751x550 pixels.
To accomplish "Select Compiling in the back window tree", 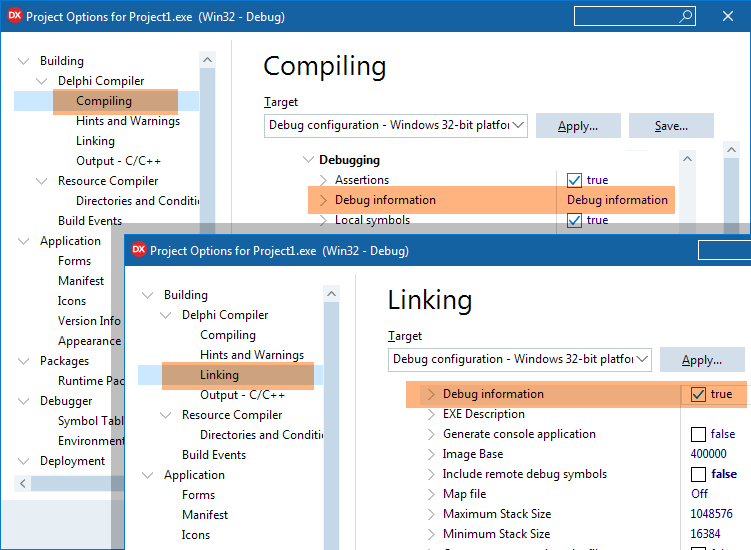I will [x=104, y=101].
